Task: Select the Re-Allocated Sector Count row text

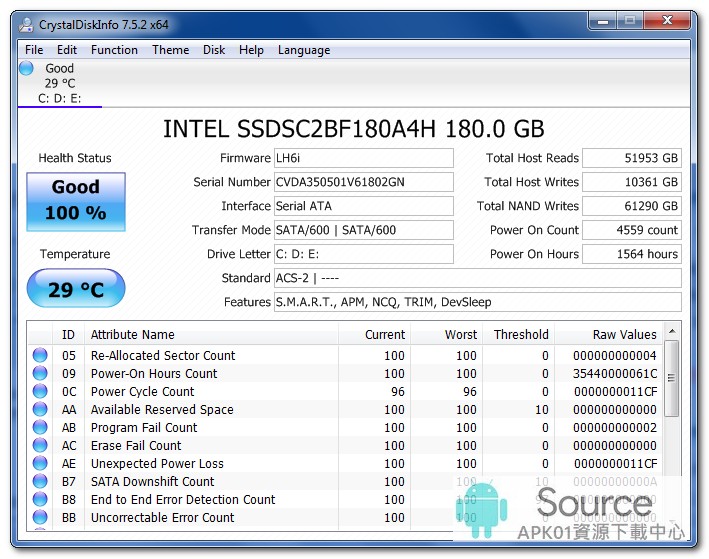Action: click(163, 355)
